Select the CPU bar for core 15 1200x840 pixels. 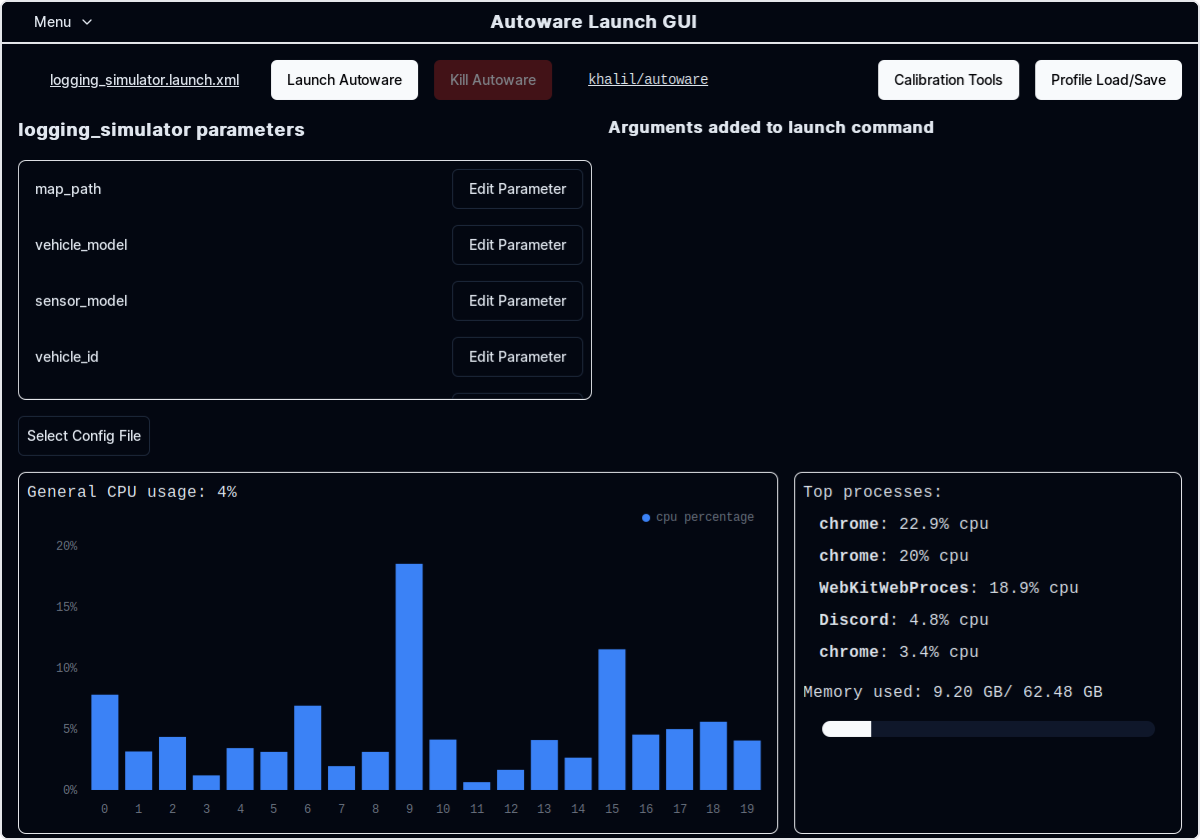click(611, 720)
